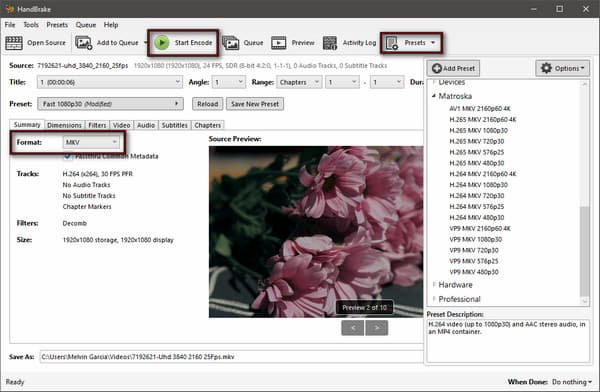Click the Add Preset button label
The height and width of the screenshot is (392, 600).
pyautogui.click(x=459, y=68)
